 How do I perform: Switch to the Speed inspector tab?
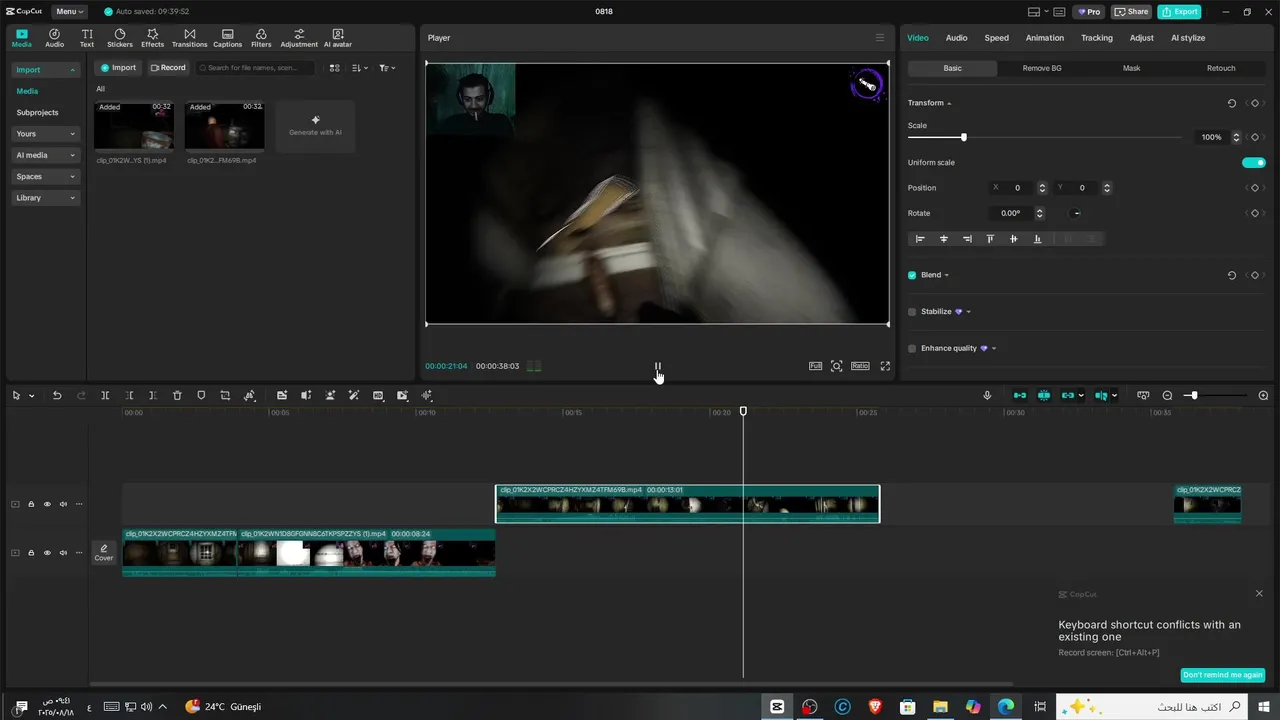tap(996, 38)
